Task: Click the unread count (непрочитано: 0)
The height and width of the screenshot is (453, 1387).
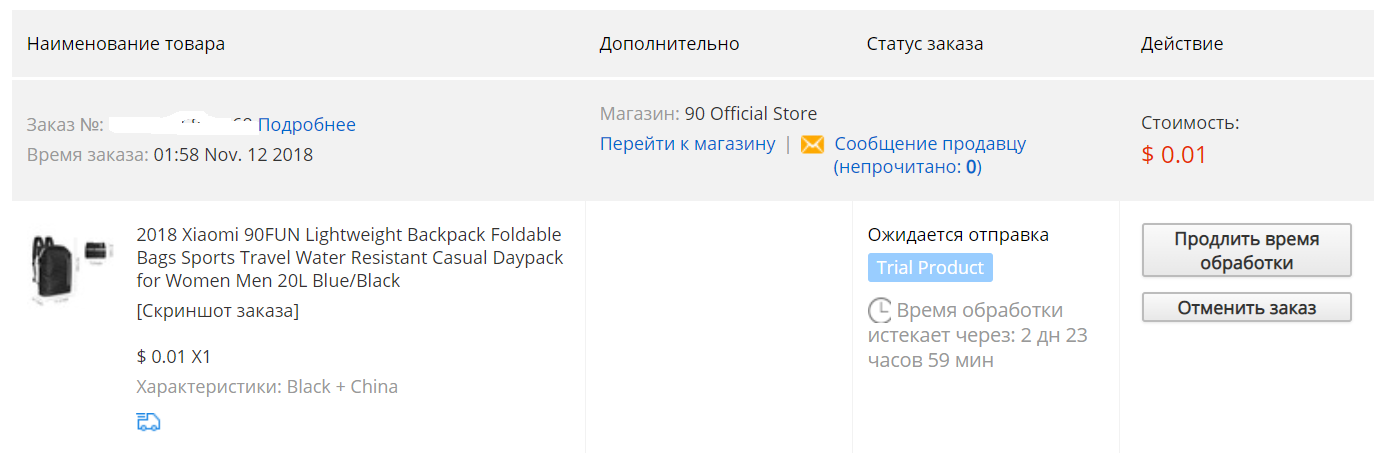Action: [908, 167]
